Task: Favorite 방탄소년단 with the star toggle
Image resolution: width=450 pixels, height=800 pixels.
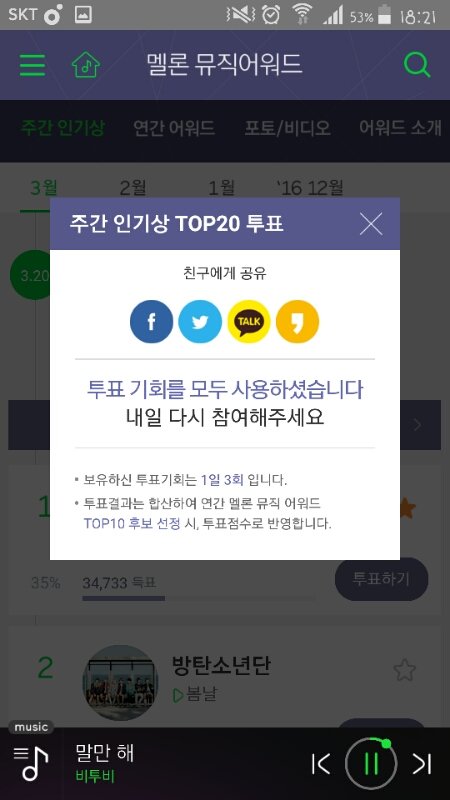Action: pyautogui.click(x=405, y=670)
